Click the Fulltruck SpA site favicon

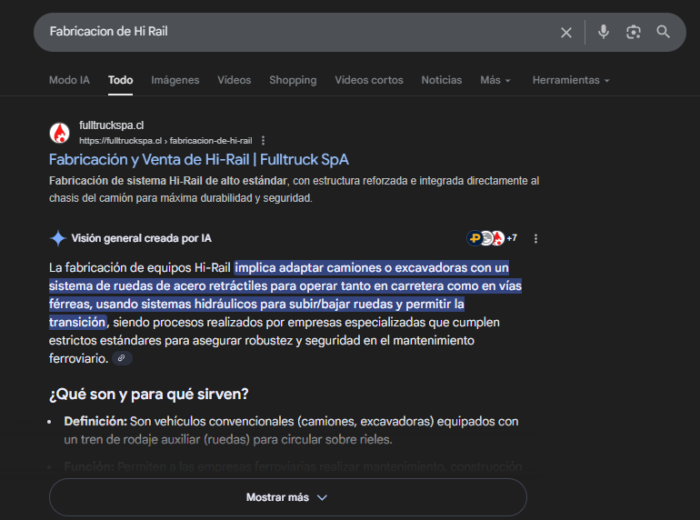[x=60, y=132]
